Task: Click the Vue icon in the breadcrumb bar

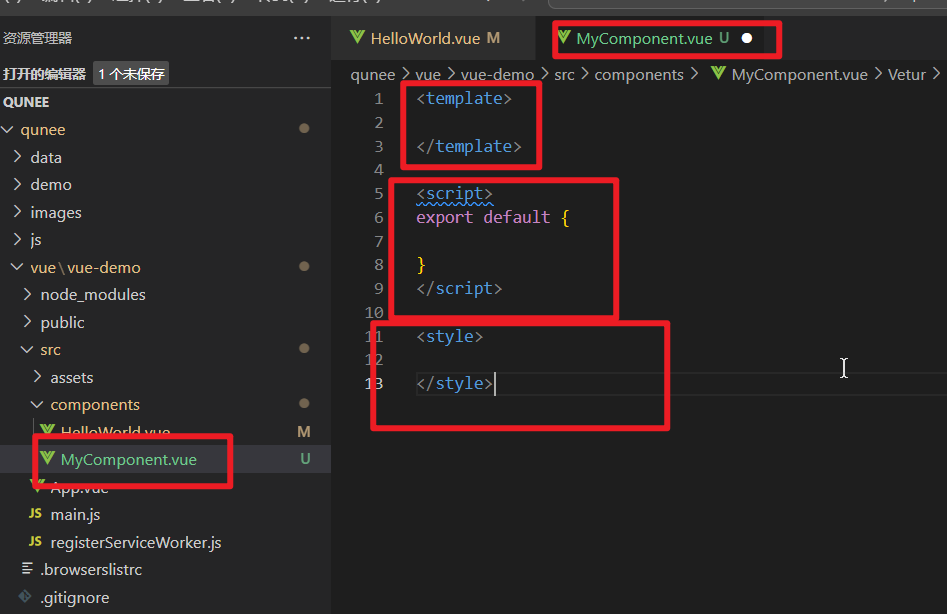Action: click(x=718, y=74)
